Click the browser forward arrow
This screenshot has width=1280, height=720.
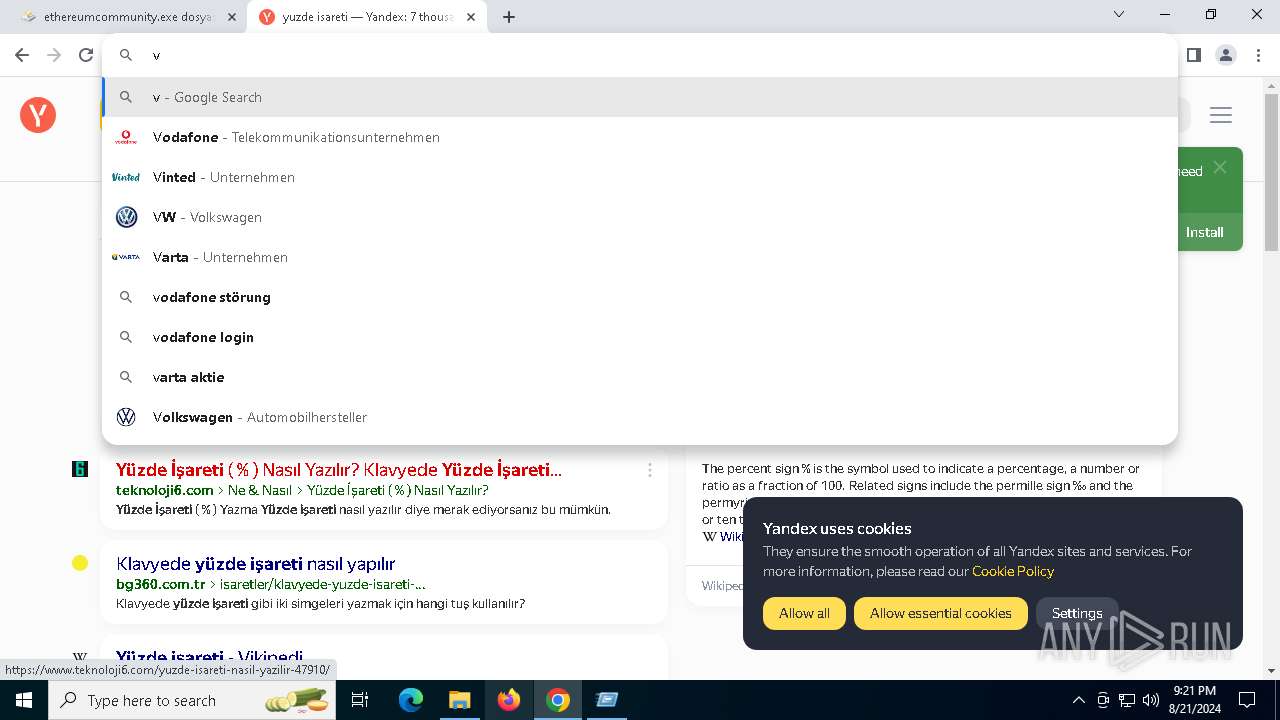pos(54,55)
